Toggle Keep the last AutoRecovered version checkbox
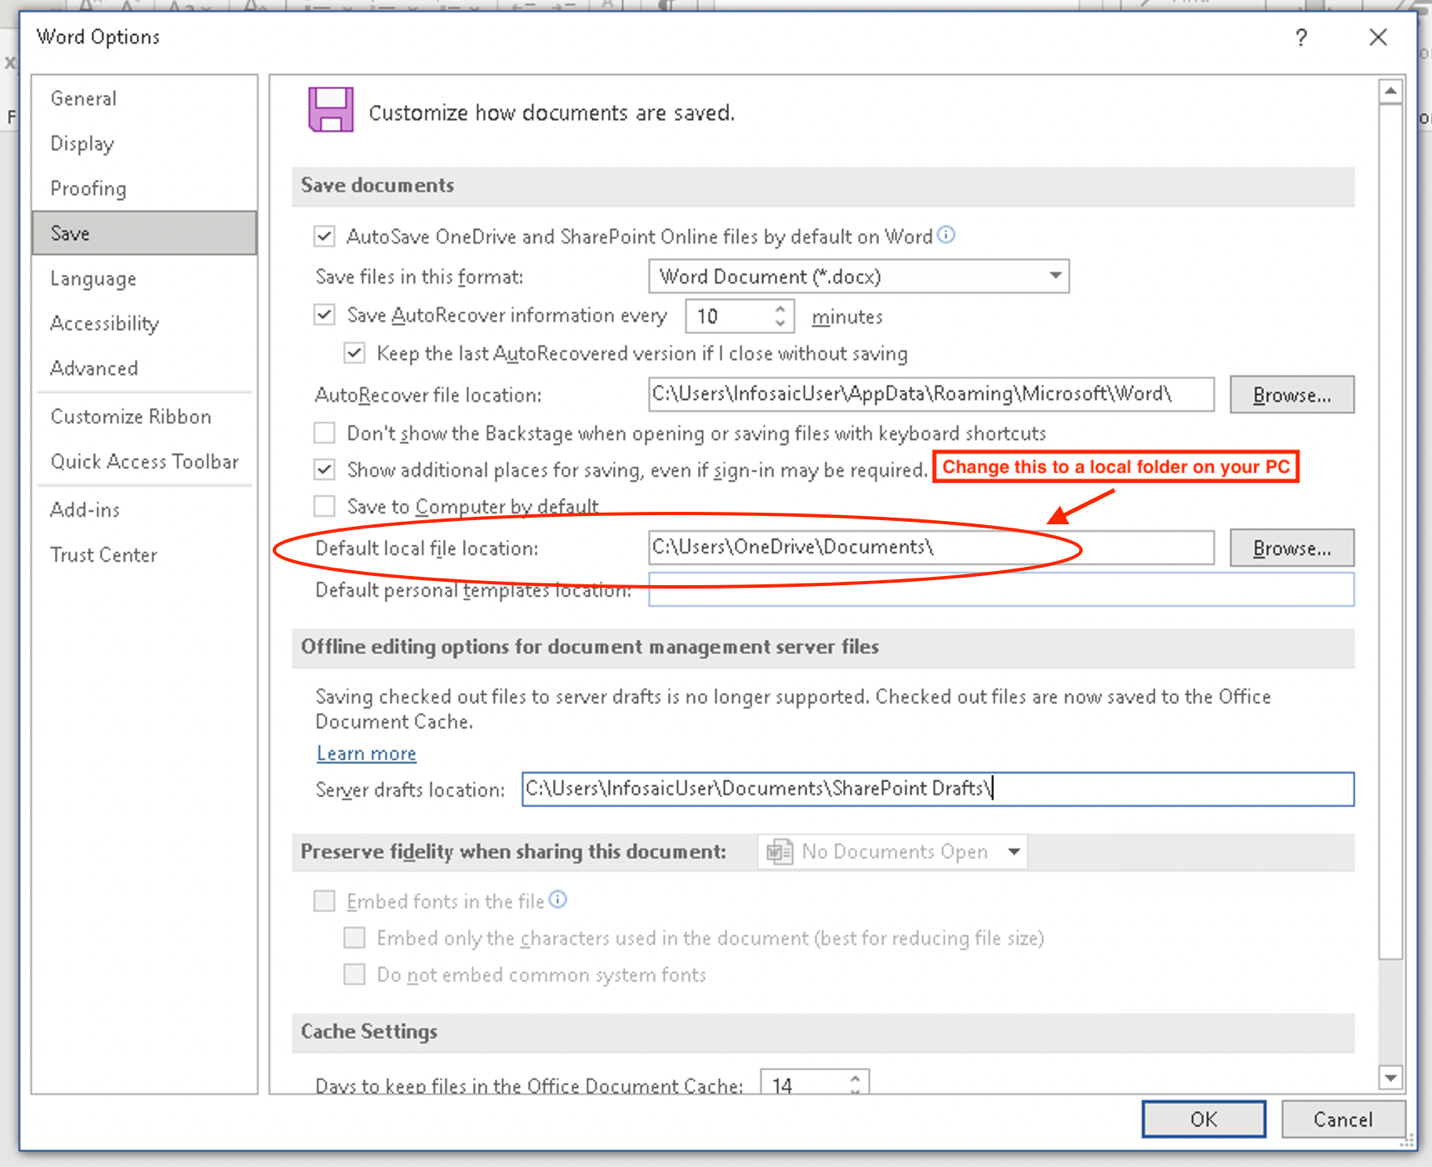This screenshot has height=1167, width=1432. pyautogui.click(x=354, y=353)
